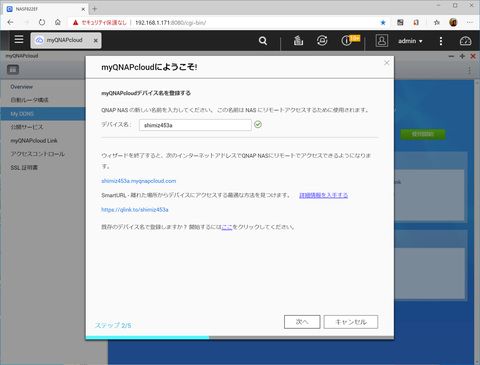Click the wizard progress bar

[x=239, y=338]
